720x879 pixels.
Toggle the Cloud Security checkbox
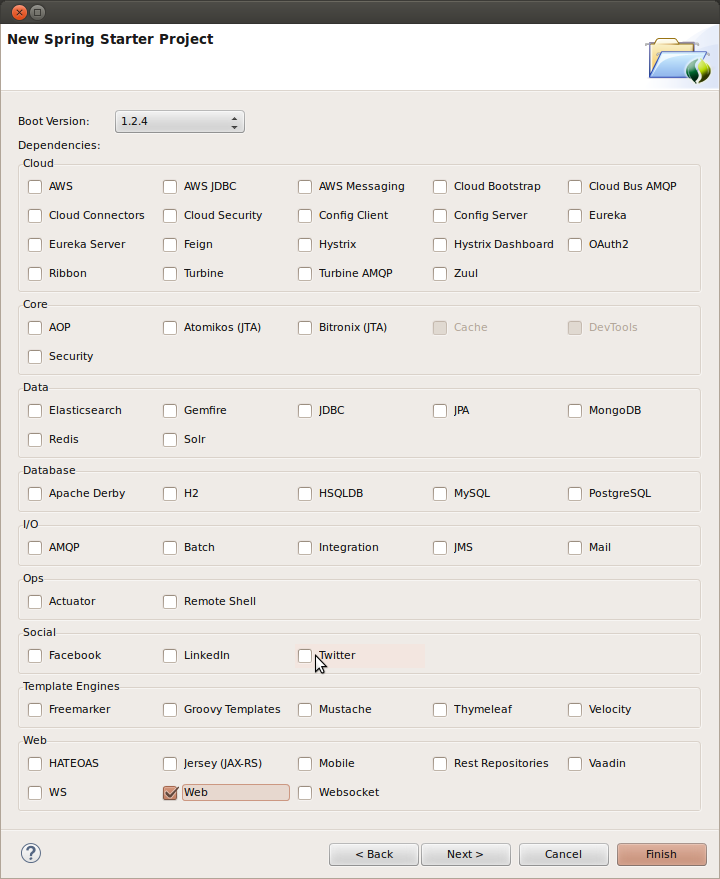170,216
